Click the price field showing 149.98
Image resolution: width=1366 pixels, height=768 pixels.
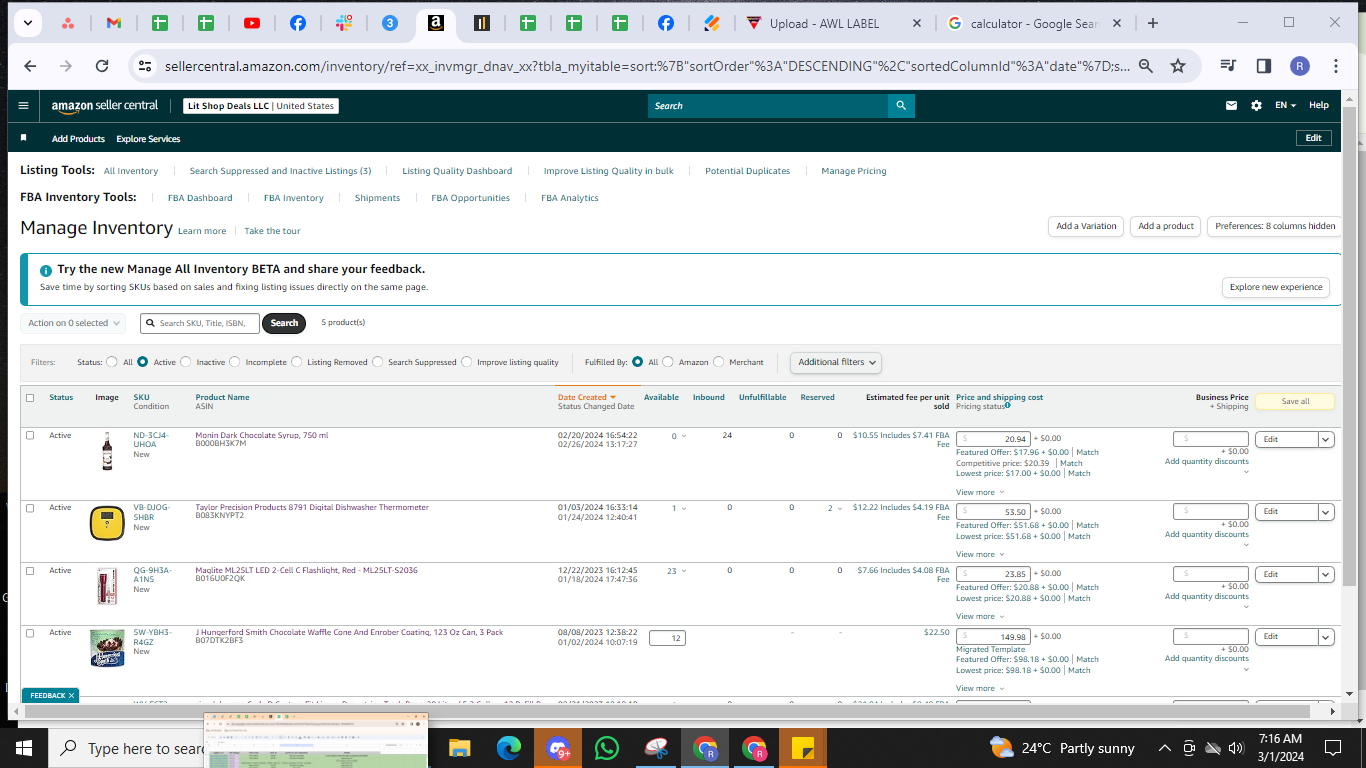993,637
